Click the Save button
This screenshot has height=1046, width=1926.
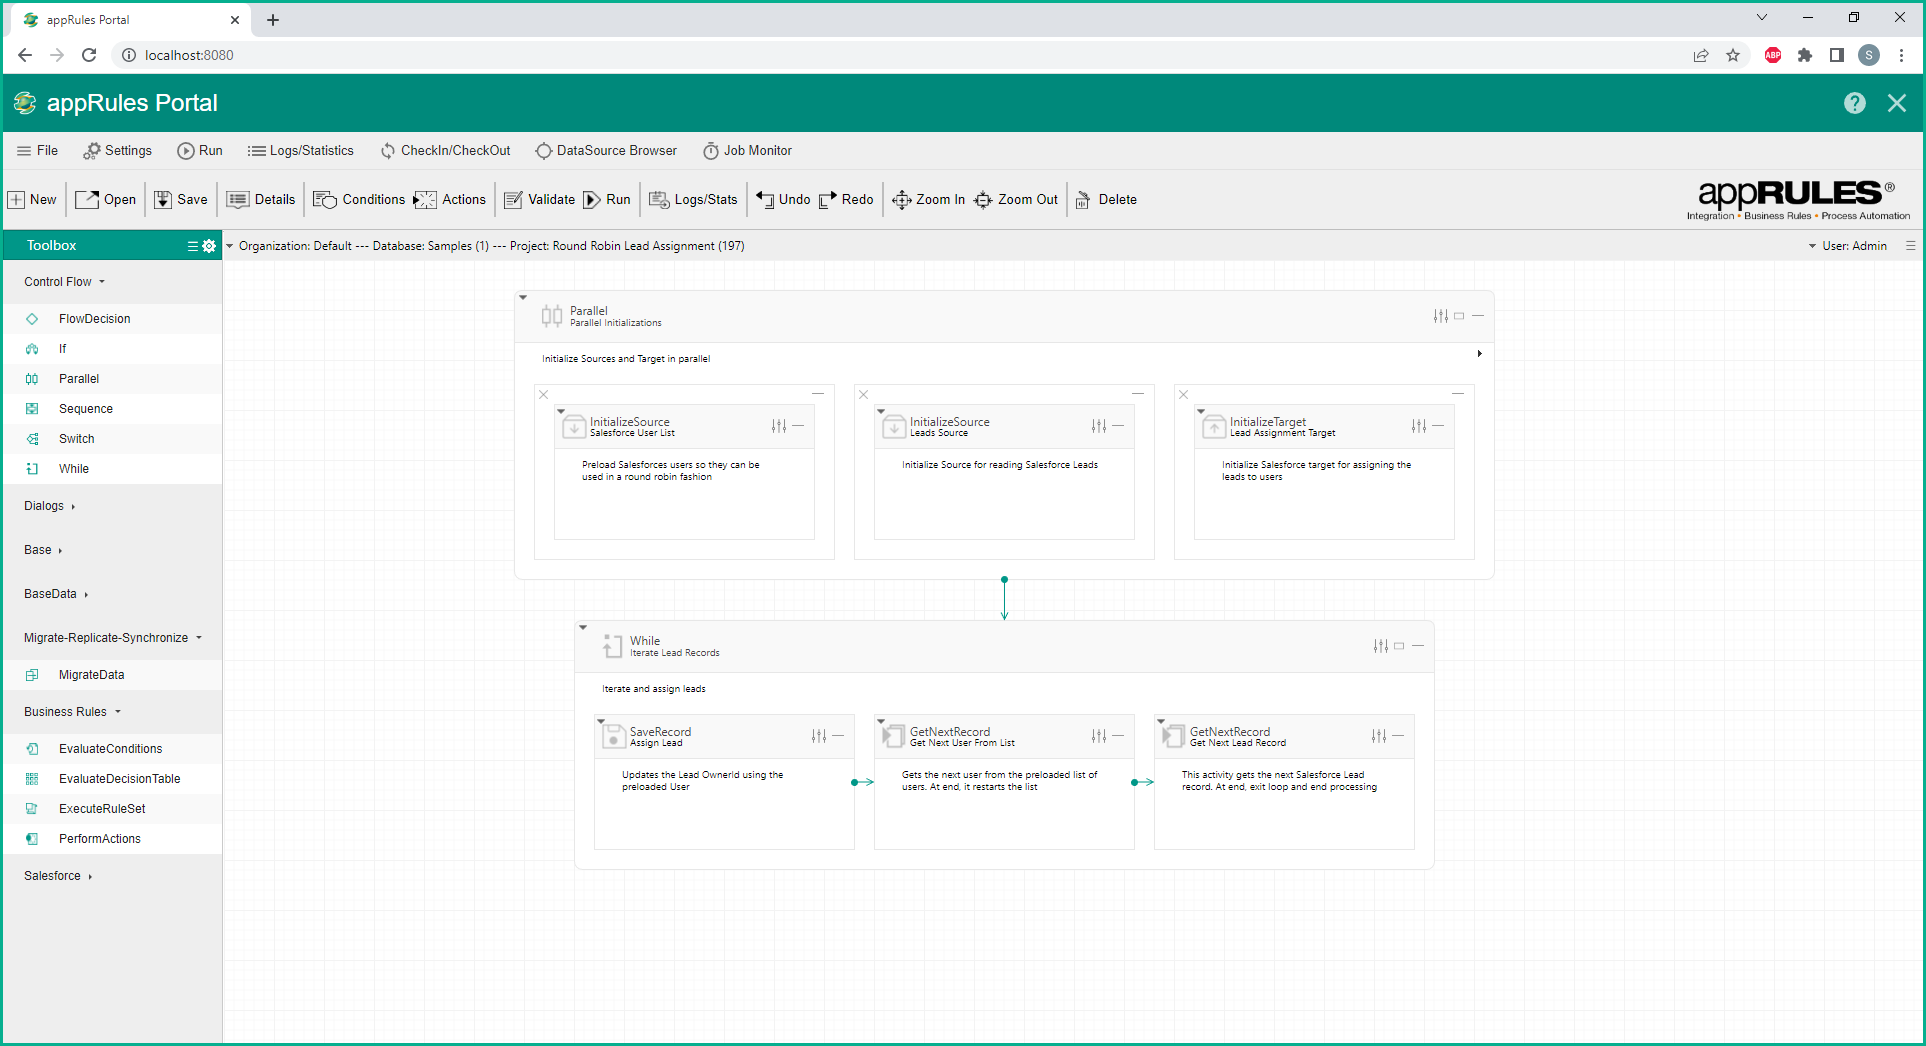(x=181, y=200)
